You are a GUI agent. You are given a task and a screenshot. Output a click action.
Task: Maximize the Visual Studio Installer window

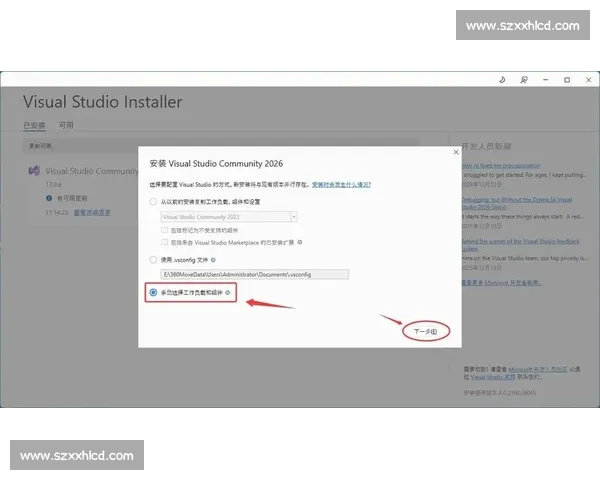click(x=567, y=80)
